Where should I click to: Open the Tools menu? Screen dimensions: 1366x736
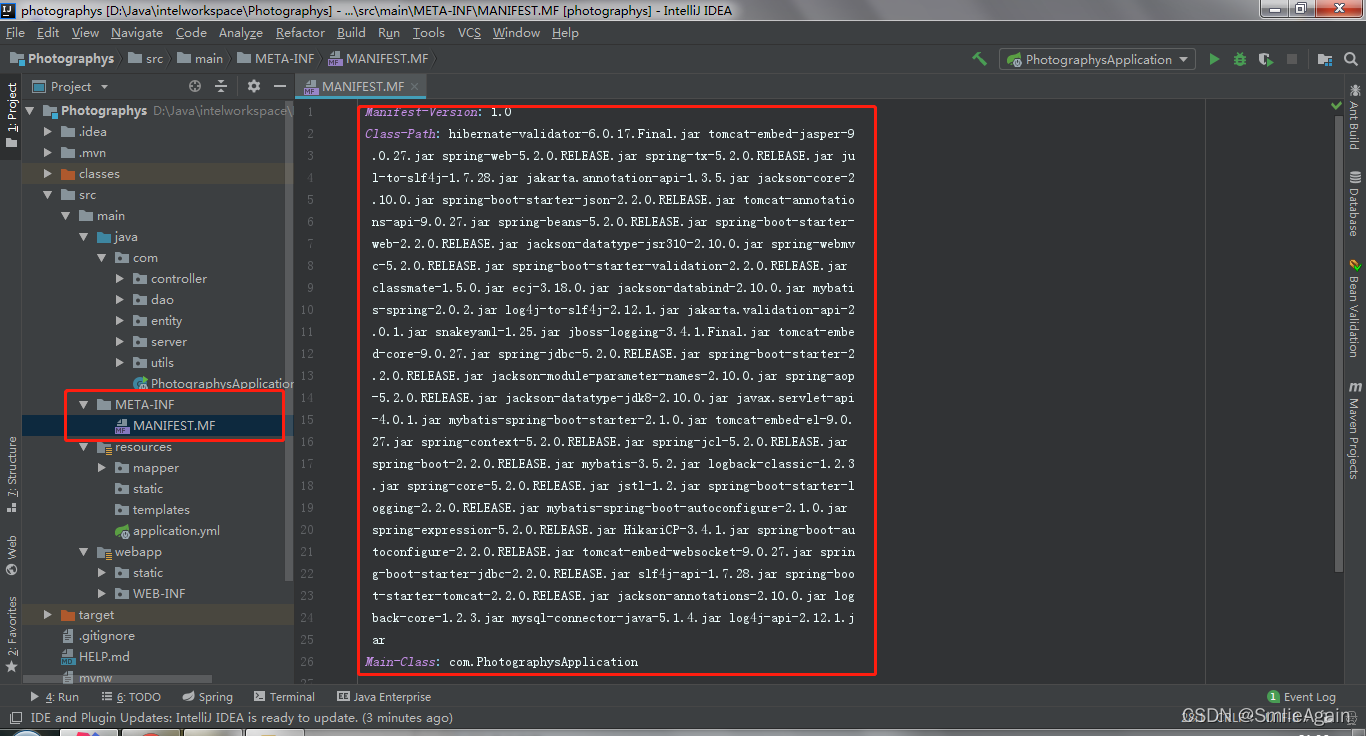[429, 33]
